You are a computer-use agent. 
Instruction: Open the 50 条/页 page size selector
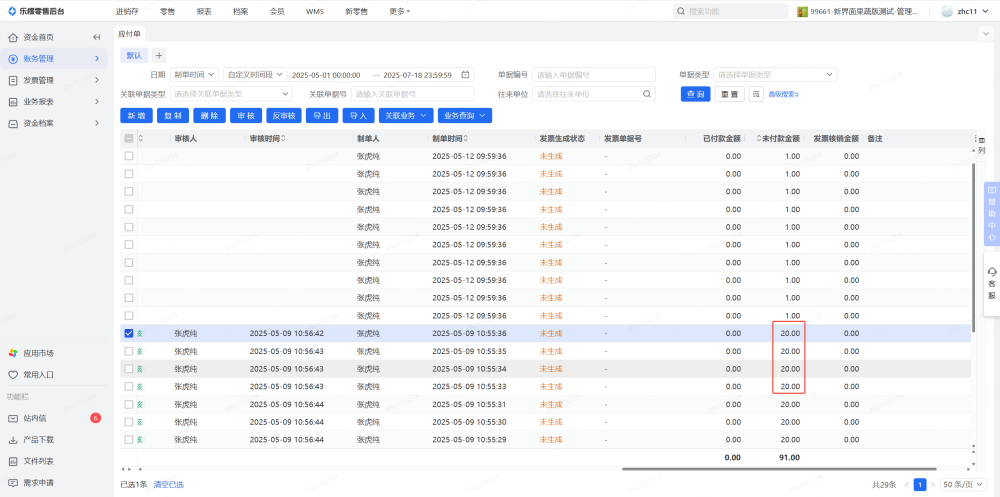click(961, 484)
